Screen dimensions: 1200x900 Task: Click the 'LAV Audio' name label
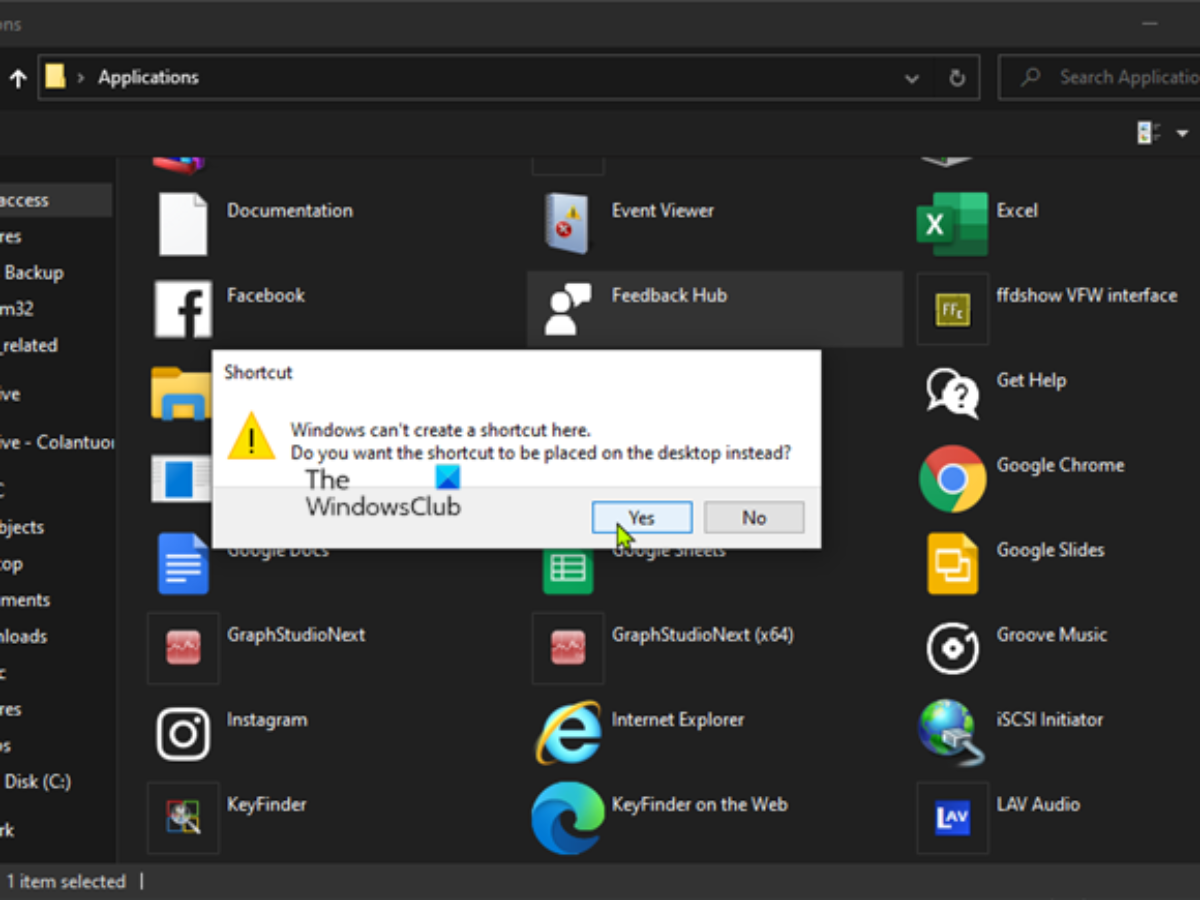coord(1038,804)
